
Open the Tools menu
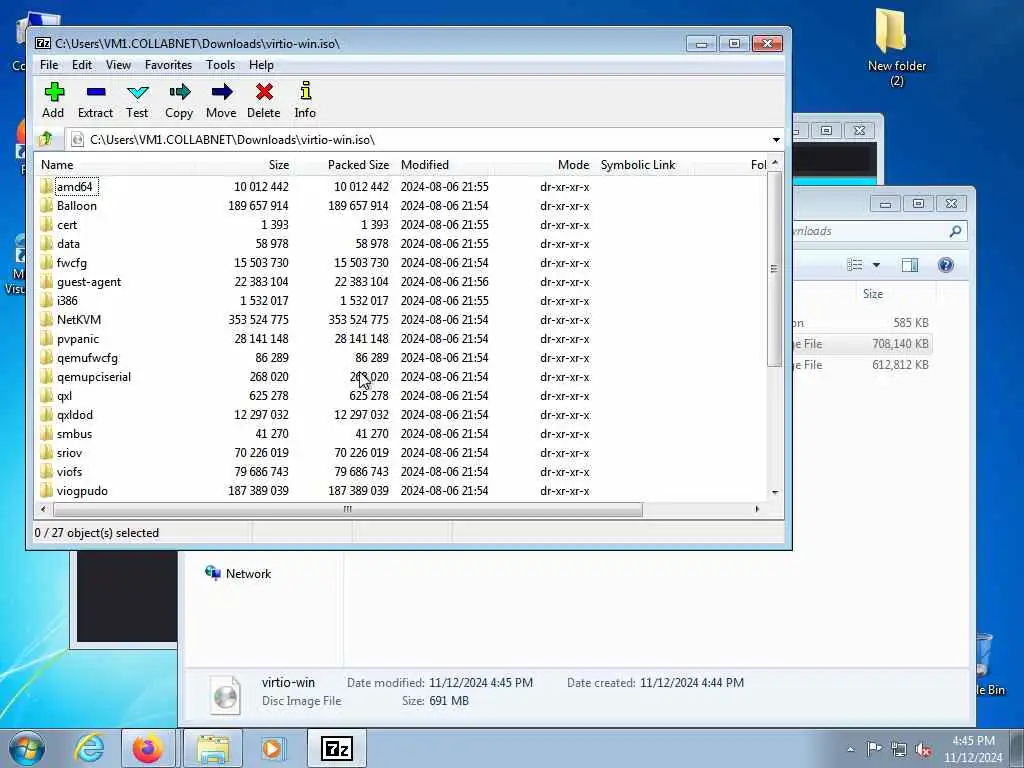(x=220, y=65)
